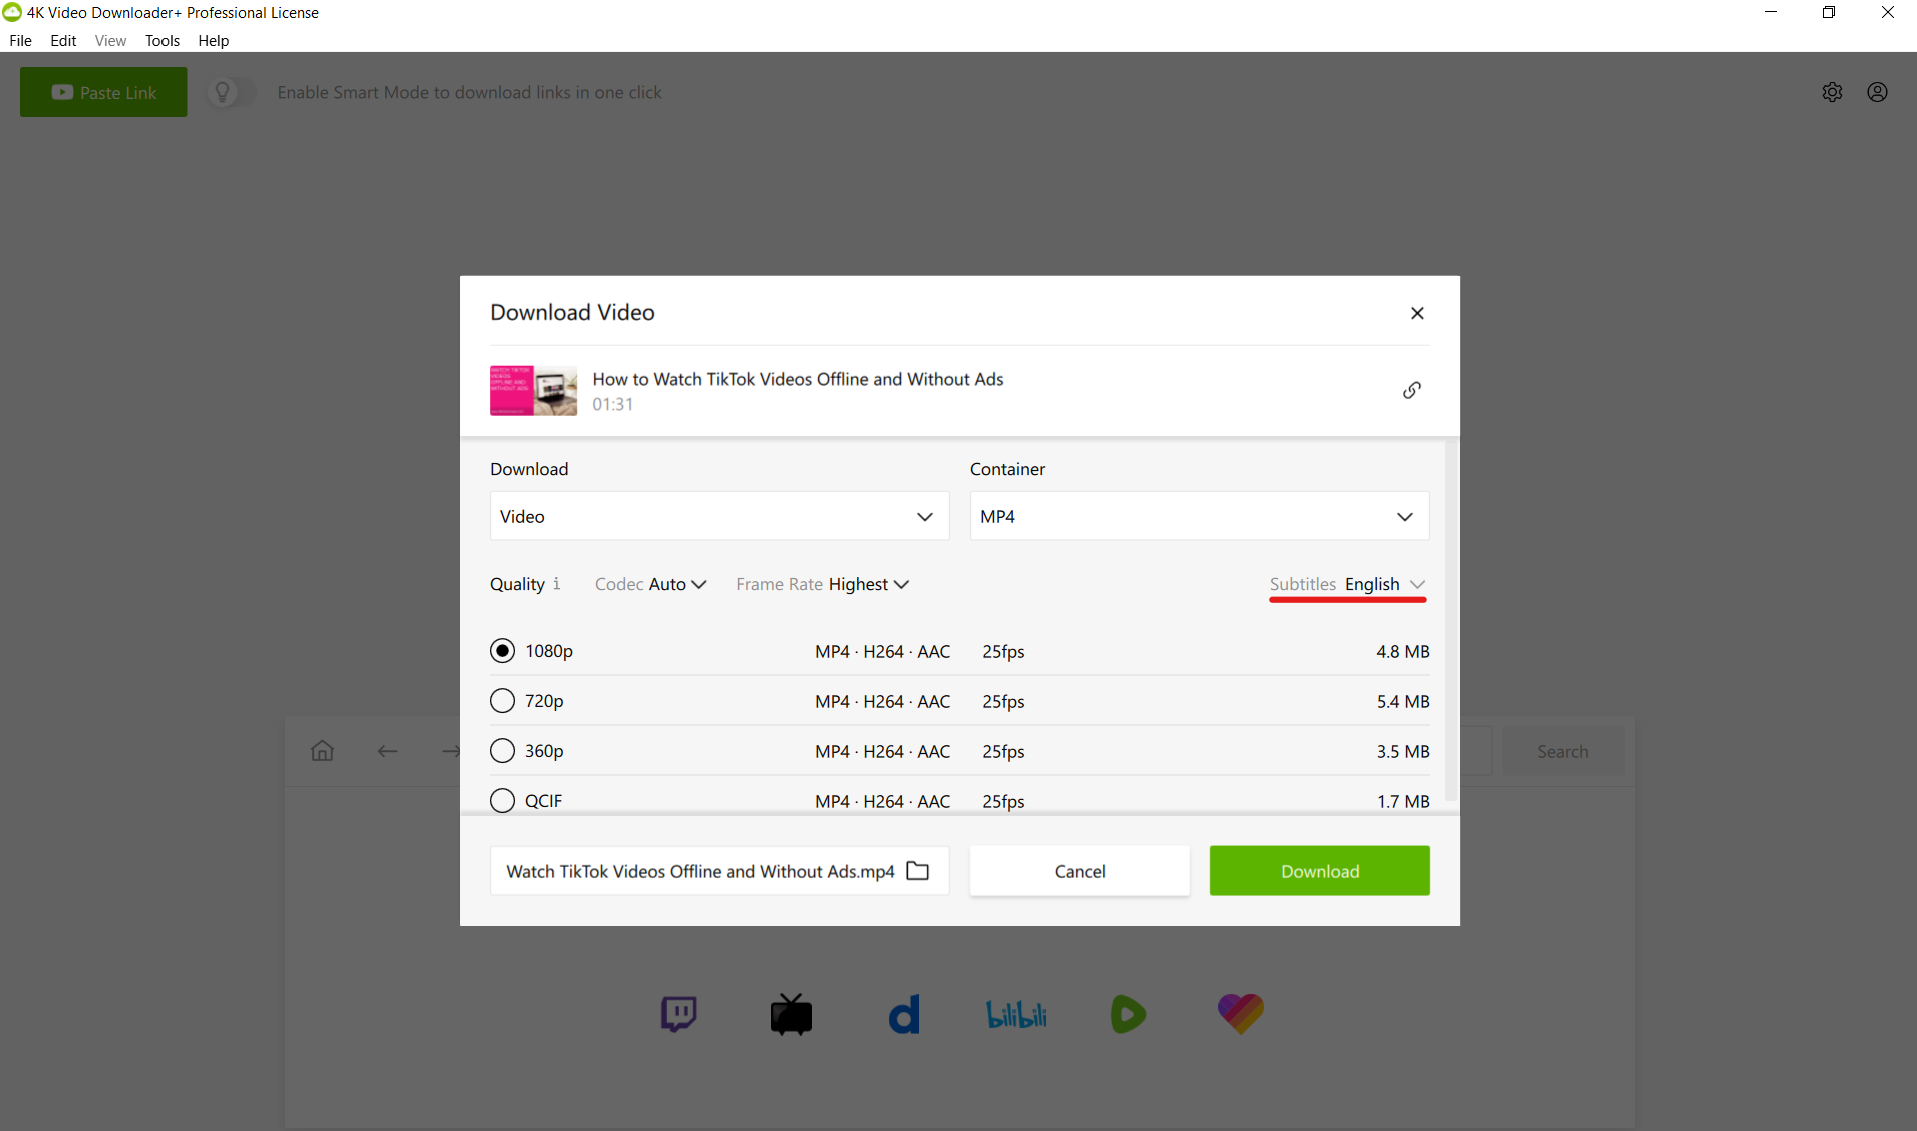
Task: Open the Download type Video dropdown
Action: (719, 516)
